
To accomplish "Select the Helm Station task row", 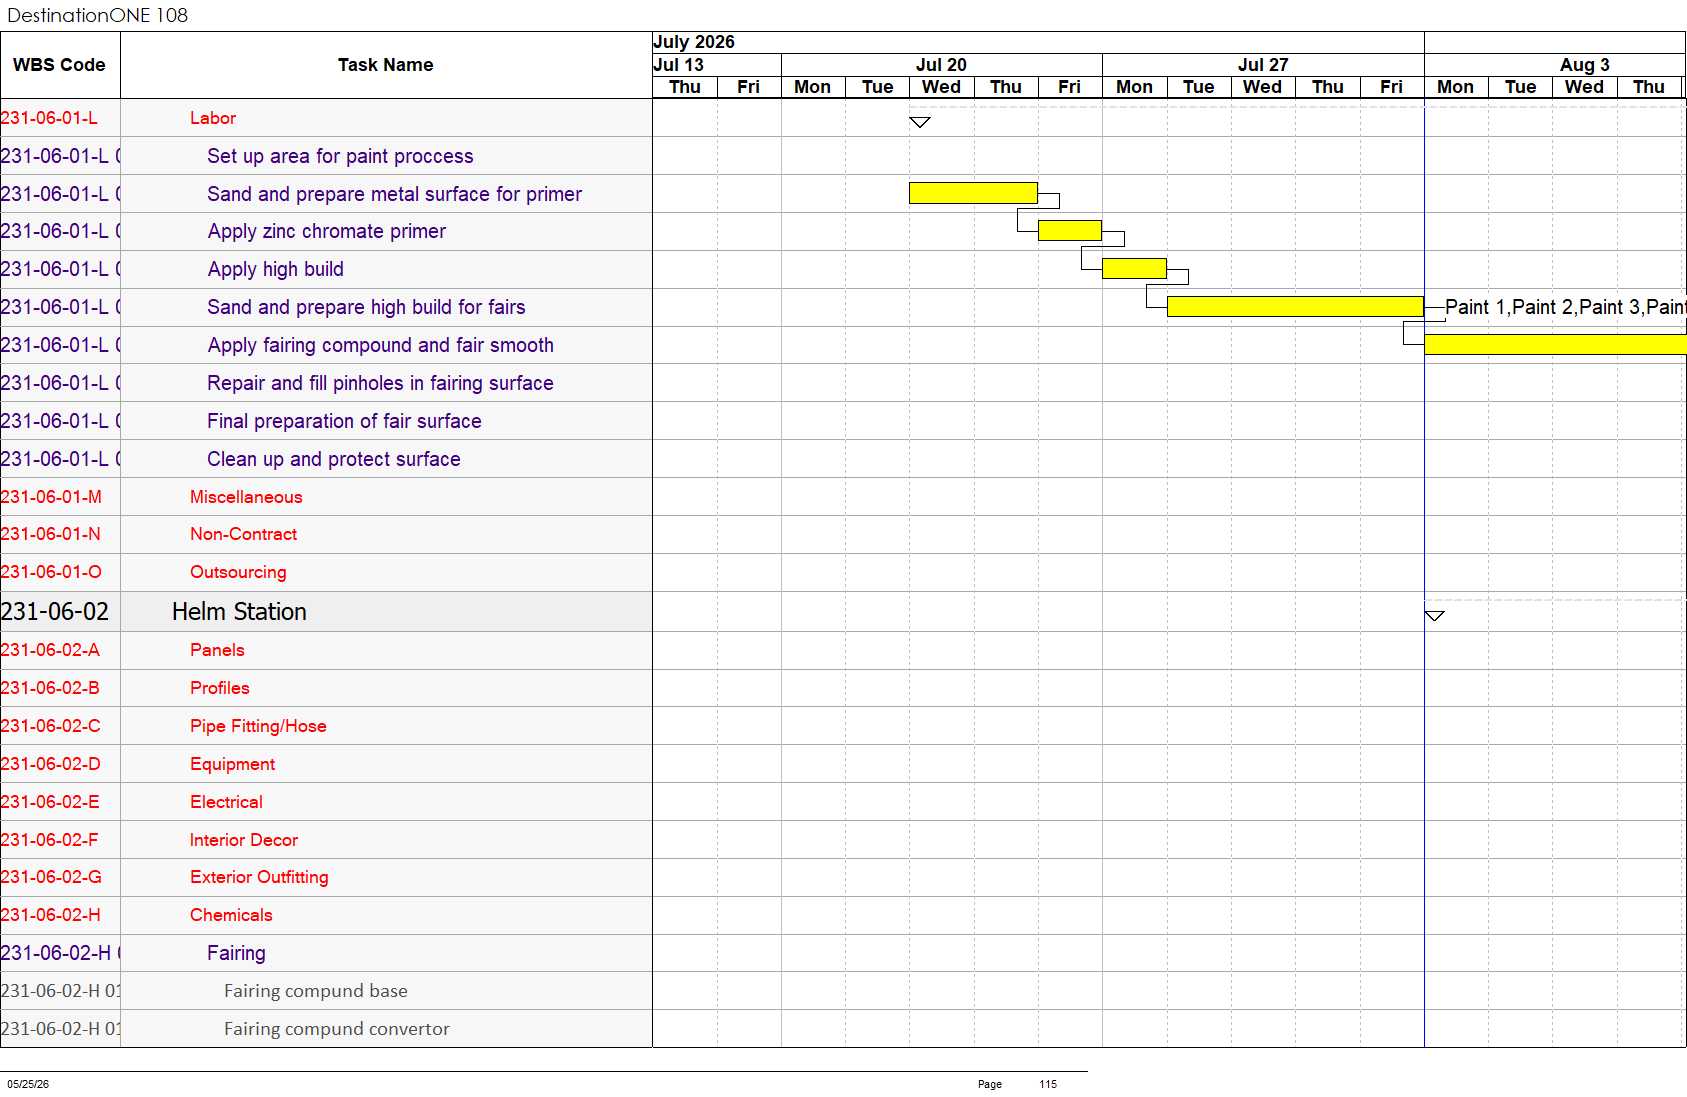I will [326, 611].
